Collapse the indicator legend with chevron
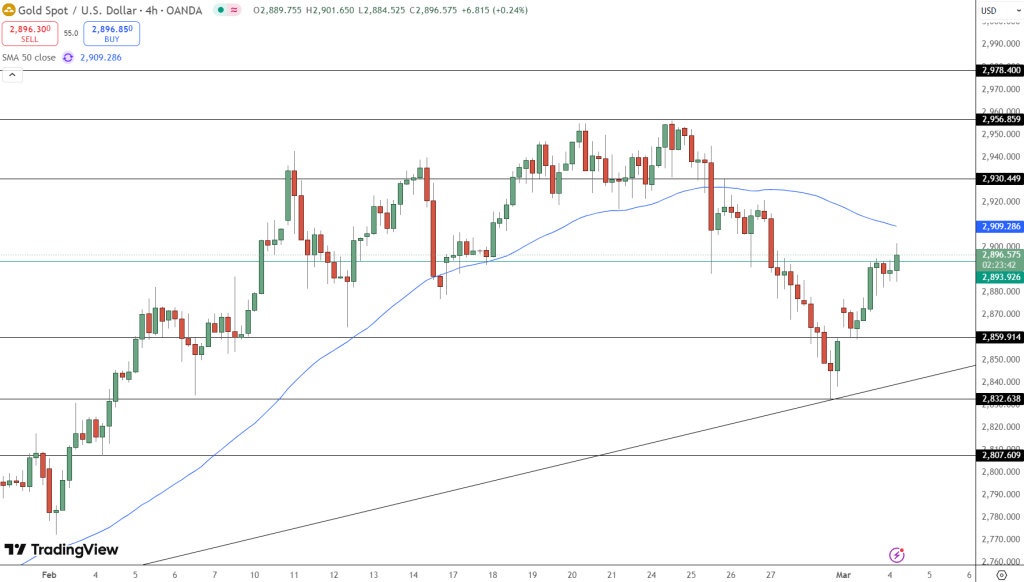1024x582 pixels. [x=12, y=75]
